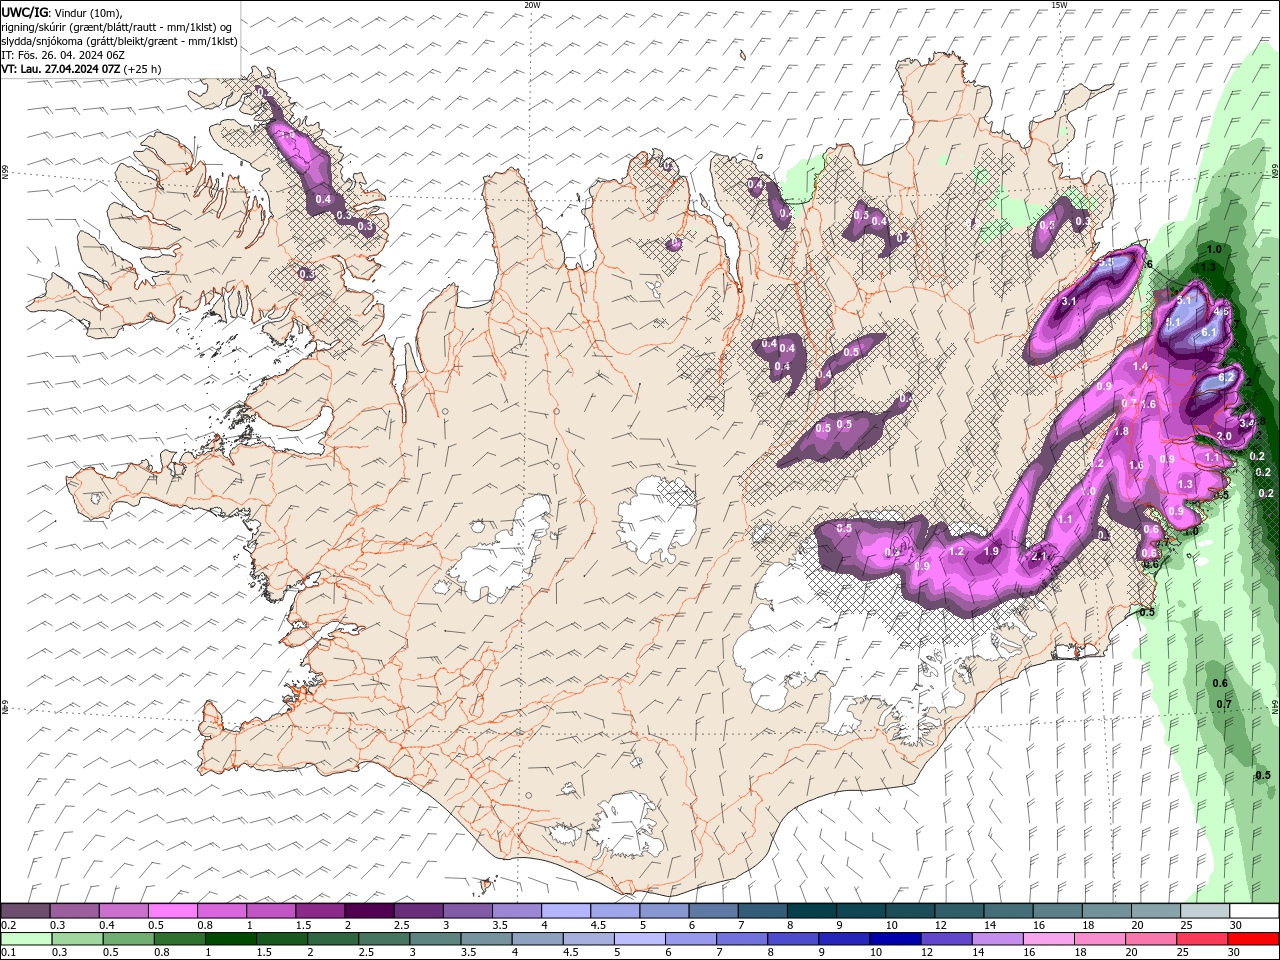The width and height of the screenshot is (1280, 960).
Task: Select the 7 blue swatch in the bottom rain legend row
Action: [742, 939]
